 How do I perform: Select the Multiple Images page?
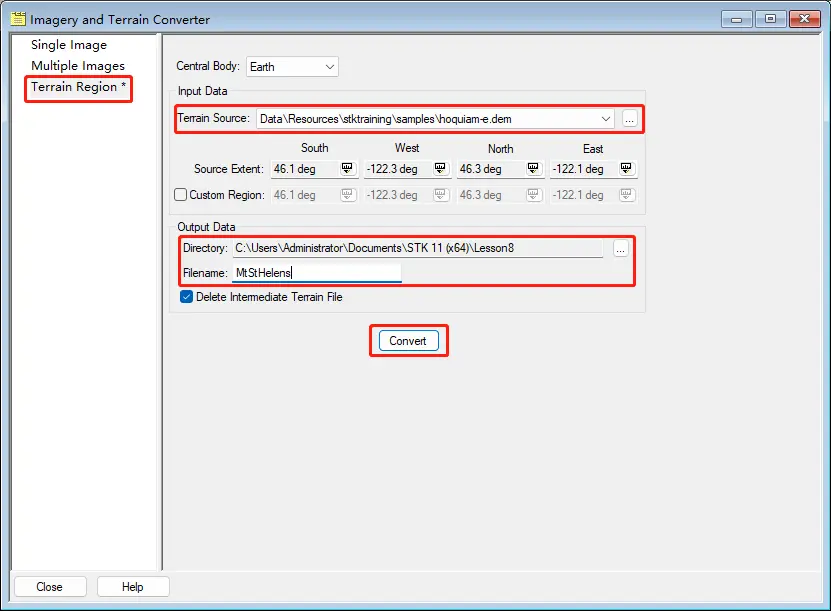[x=78, y=66]
